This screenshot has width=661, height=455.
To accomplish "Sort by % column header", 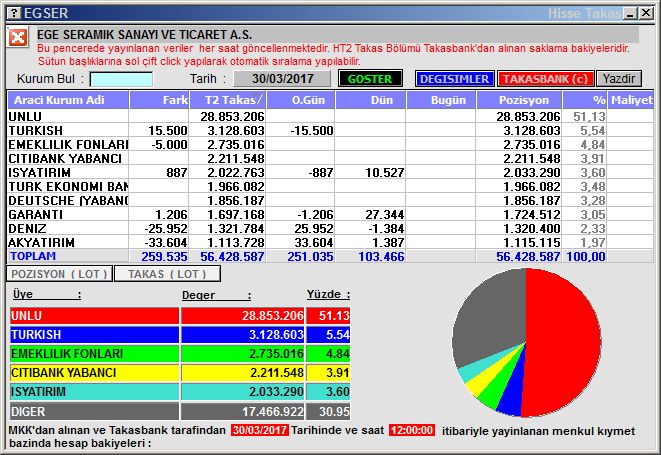I will (585, 100).
